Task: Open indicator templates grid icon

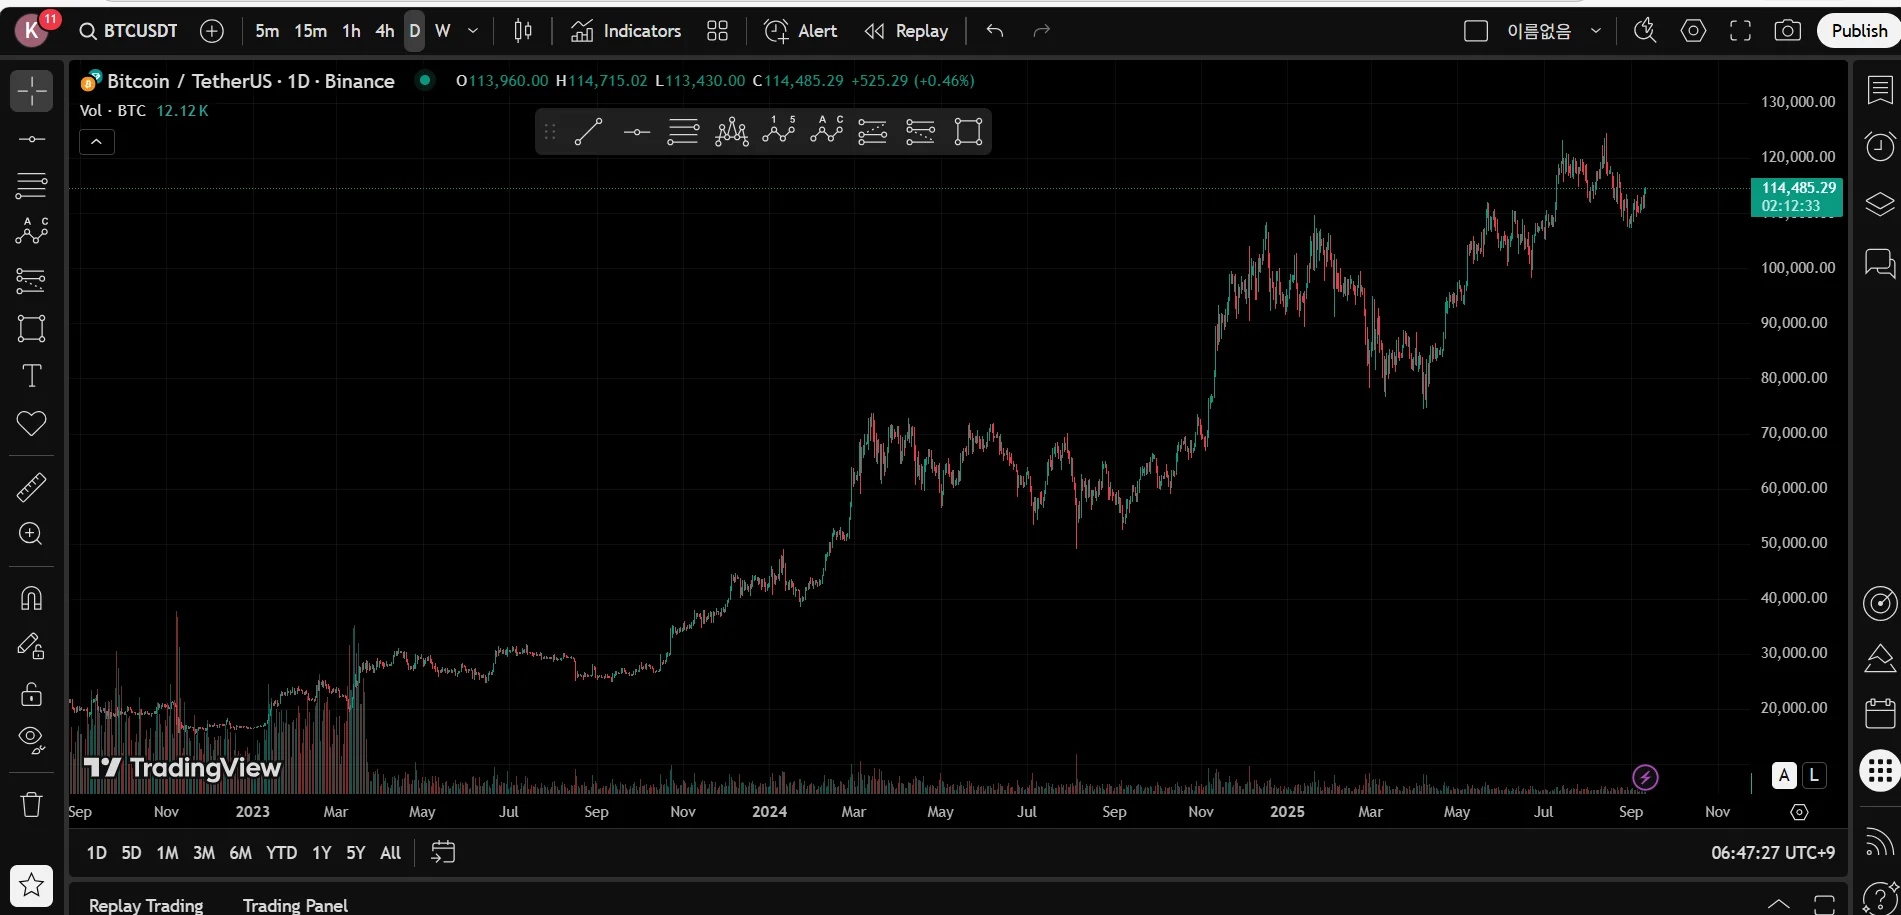Action: (717, 31)
